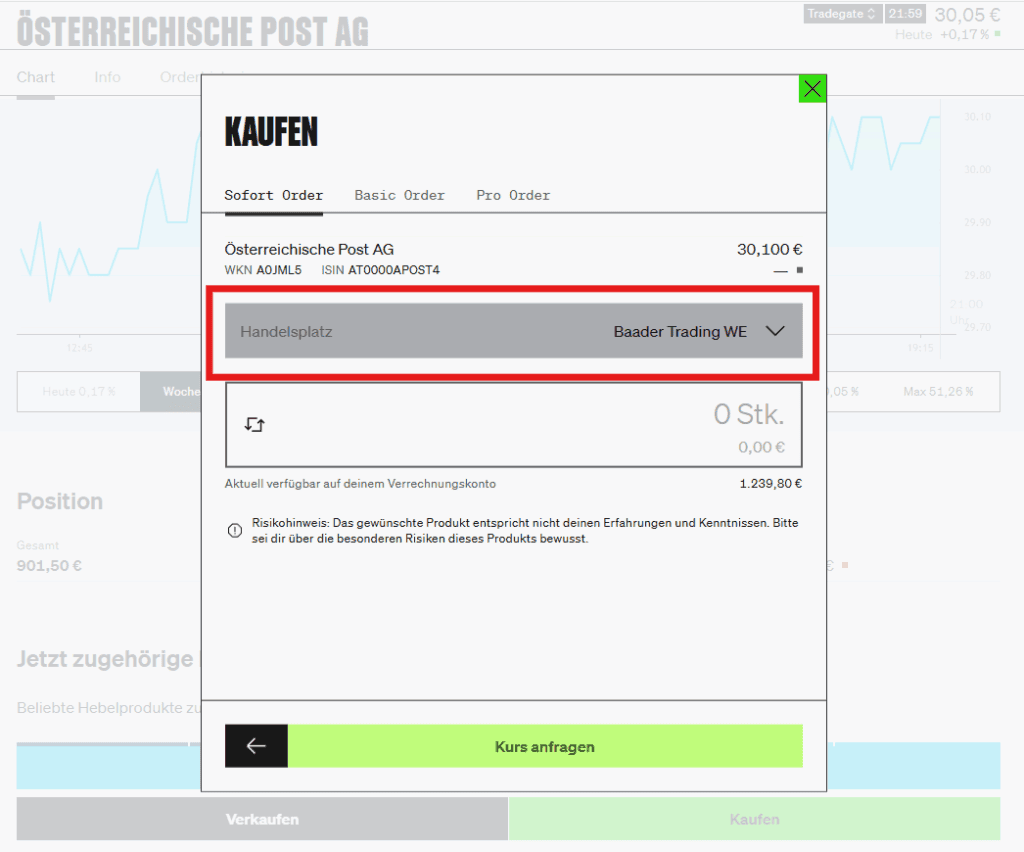Switch to the Sofort Order tab
Screen dimensions: 1024x852
[x=273, y=195]
